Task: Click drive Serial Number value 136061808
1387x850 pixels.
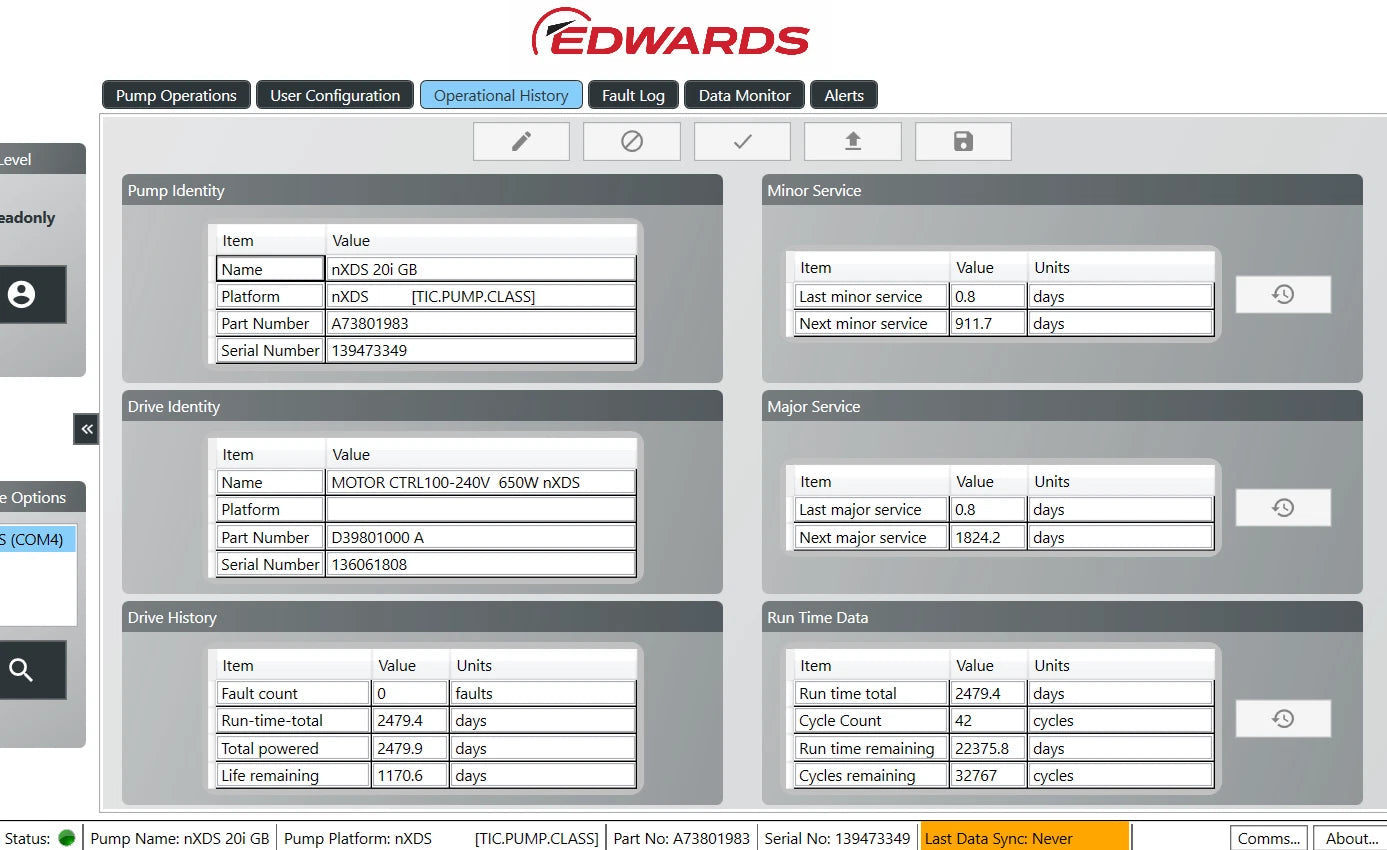Action: click(x=481, y=564)
